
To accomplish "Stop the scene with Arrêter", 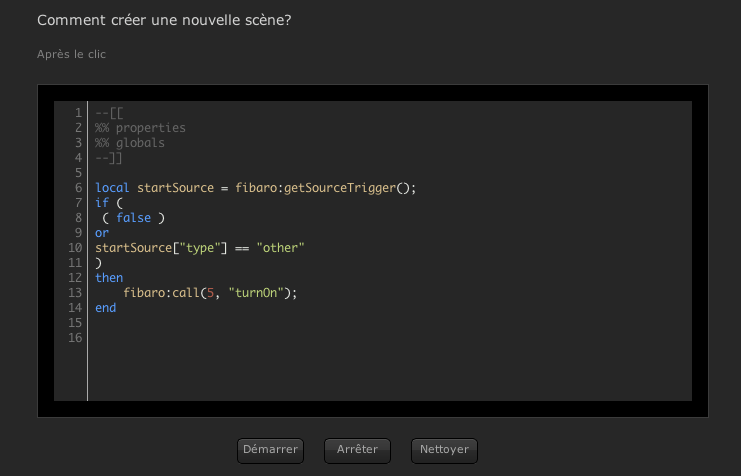I will 357,450.
